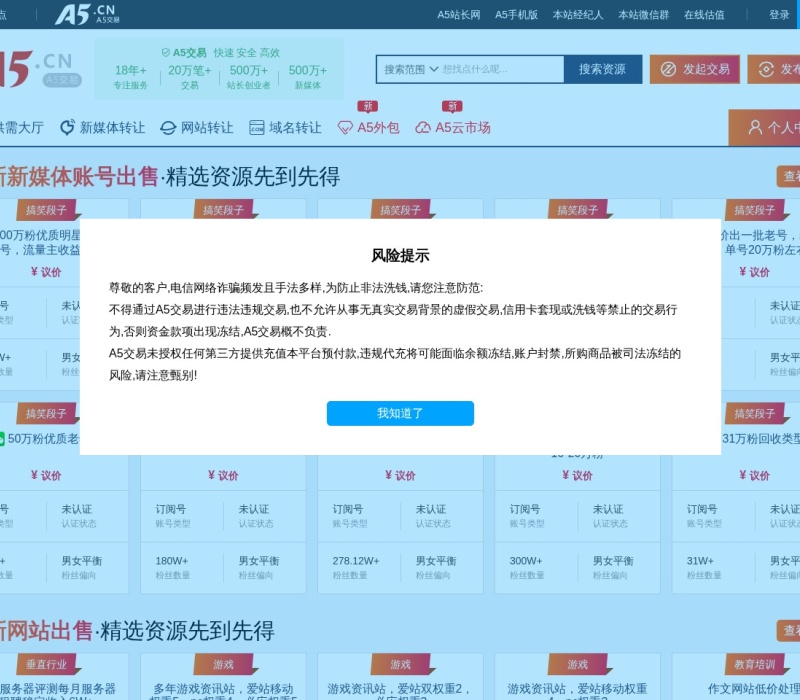
Task: Open the A5外包 menu item
Action: (369, 128)
